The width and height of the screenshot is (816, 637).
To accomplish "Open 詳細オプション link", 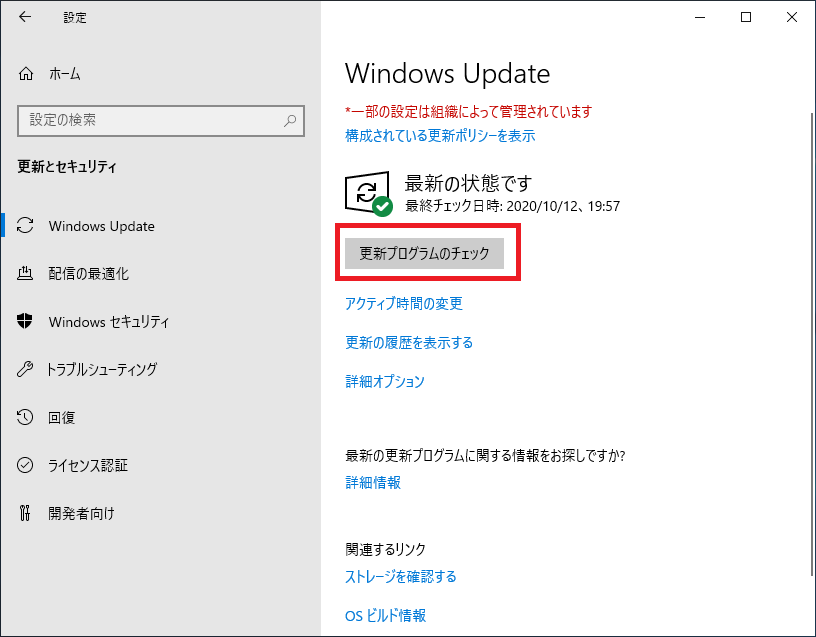I will coord(385,381).
